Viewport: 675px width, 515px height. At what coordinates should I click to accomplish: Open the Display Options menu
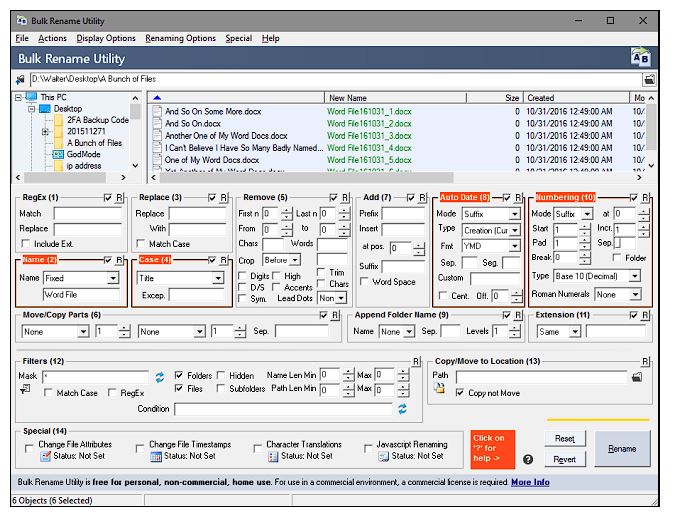coord(106,38)
